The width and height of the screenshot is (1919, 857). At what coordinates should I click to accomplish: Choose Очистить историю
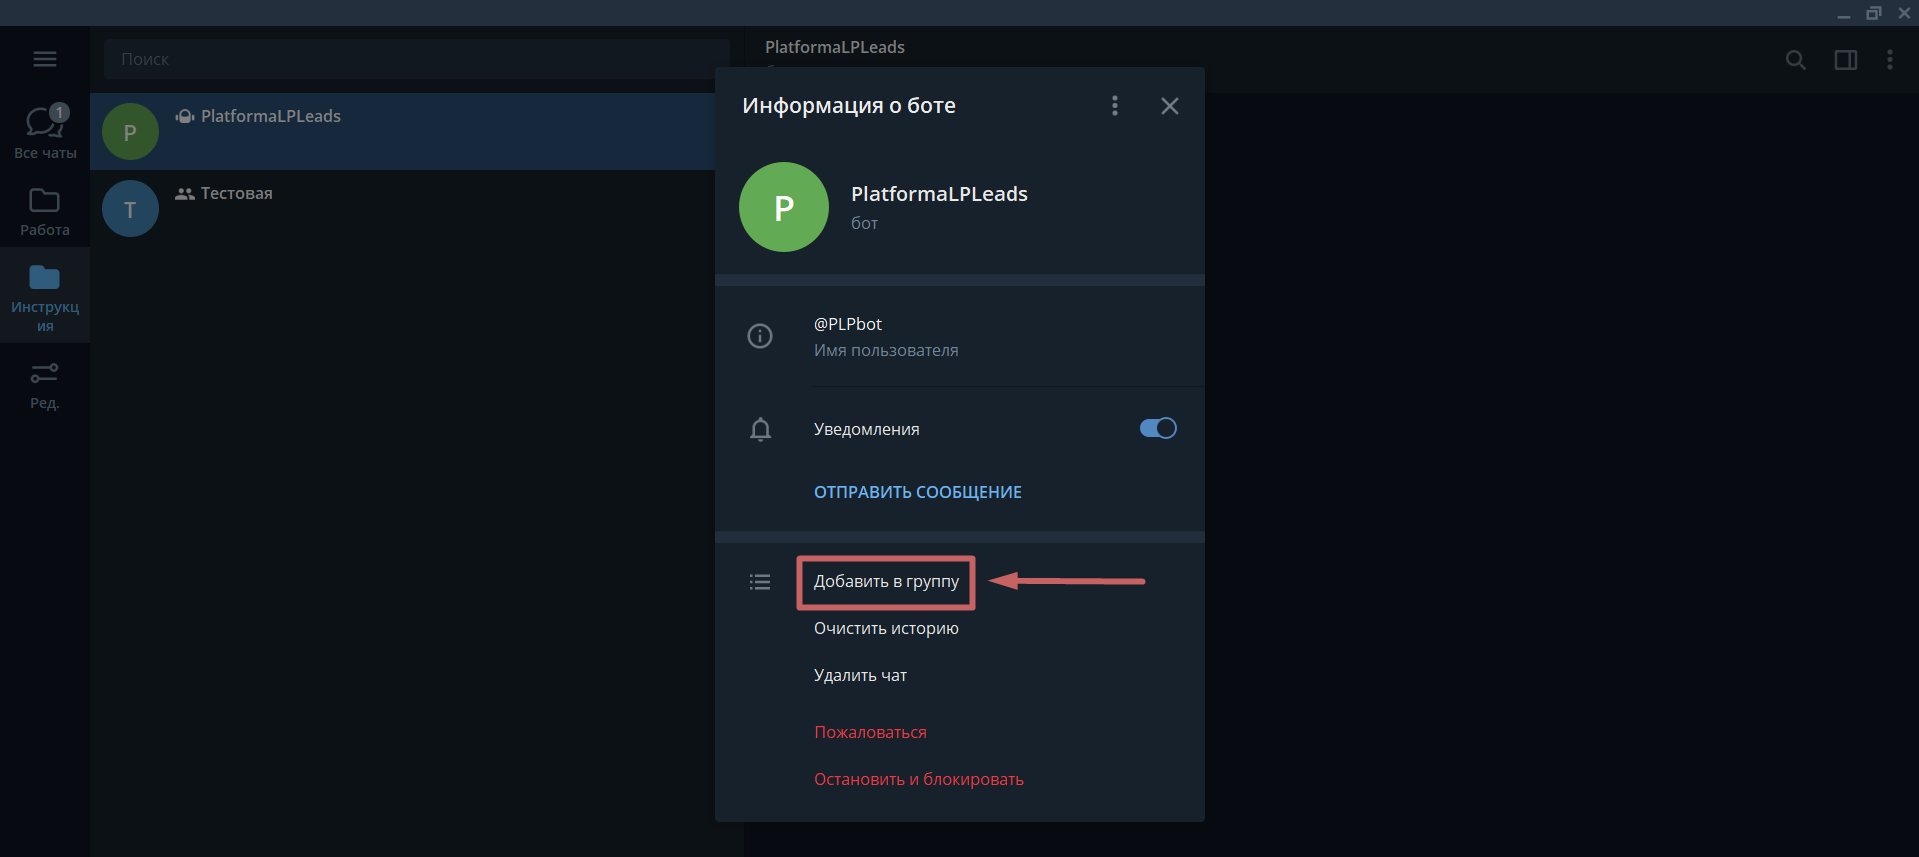[886, 628]
